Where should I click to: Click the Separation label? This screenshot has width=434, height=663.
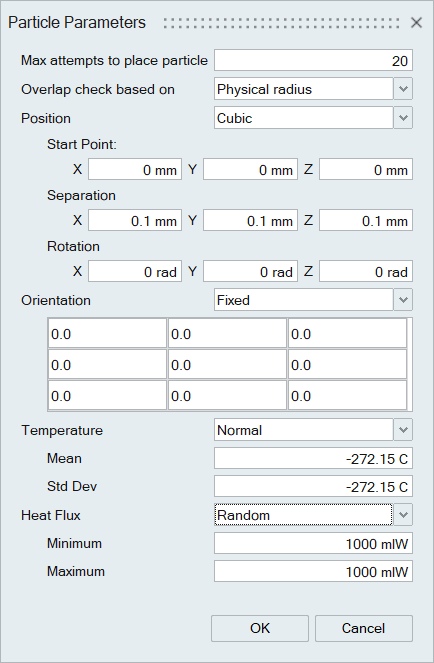(x=81, y=195)
